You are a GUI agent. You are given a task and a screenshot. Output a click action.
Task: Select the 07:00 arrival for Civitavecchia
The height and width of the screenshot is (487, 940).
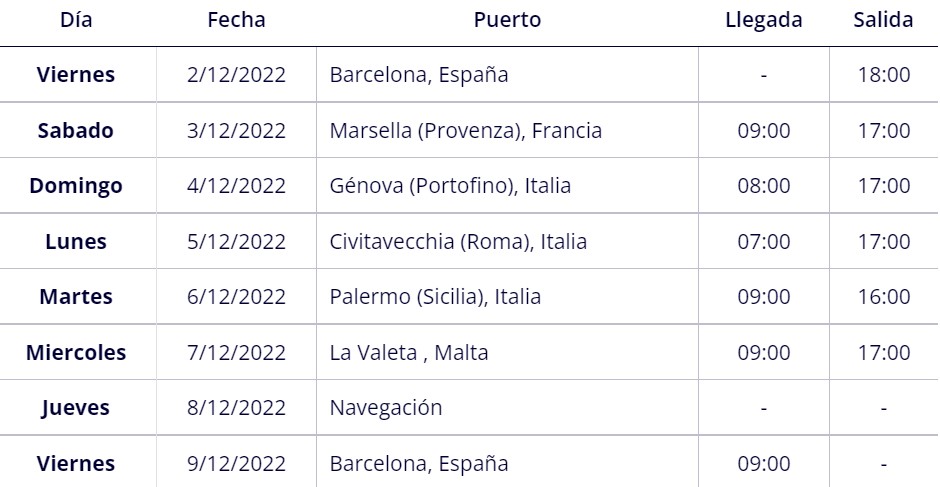(764, 242)
